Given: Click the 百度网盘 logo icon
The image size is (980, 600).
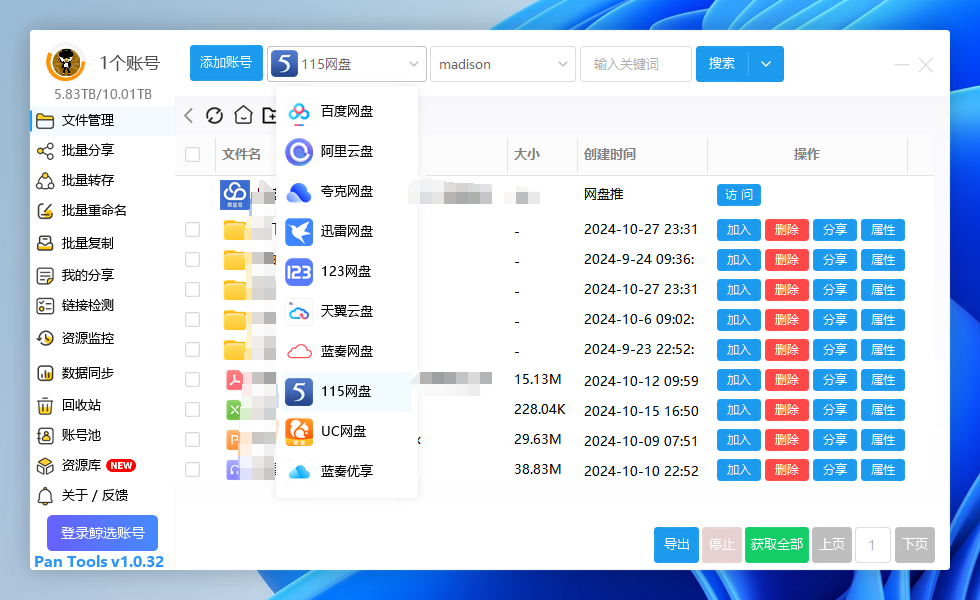Looking at the screenshot, I should 299,112.
